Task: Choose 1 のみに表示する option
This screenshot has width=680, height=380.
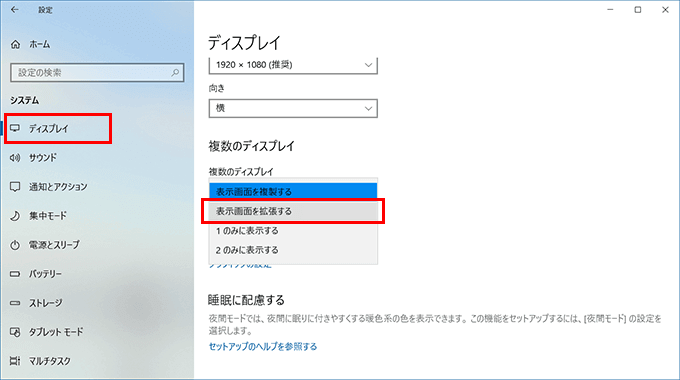Action: point(293,231)
